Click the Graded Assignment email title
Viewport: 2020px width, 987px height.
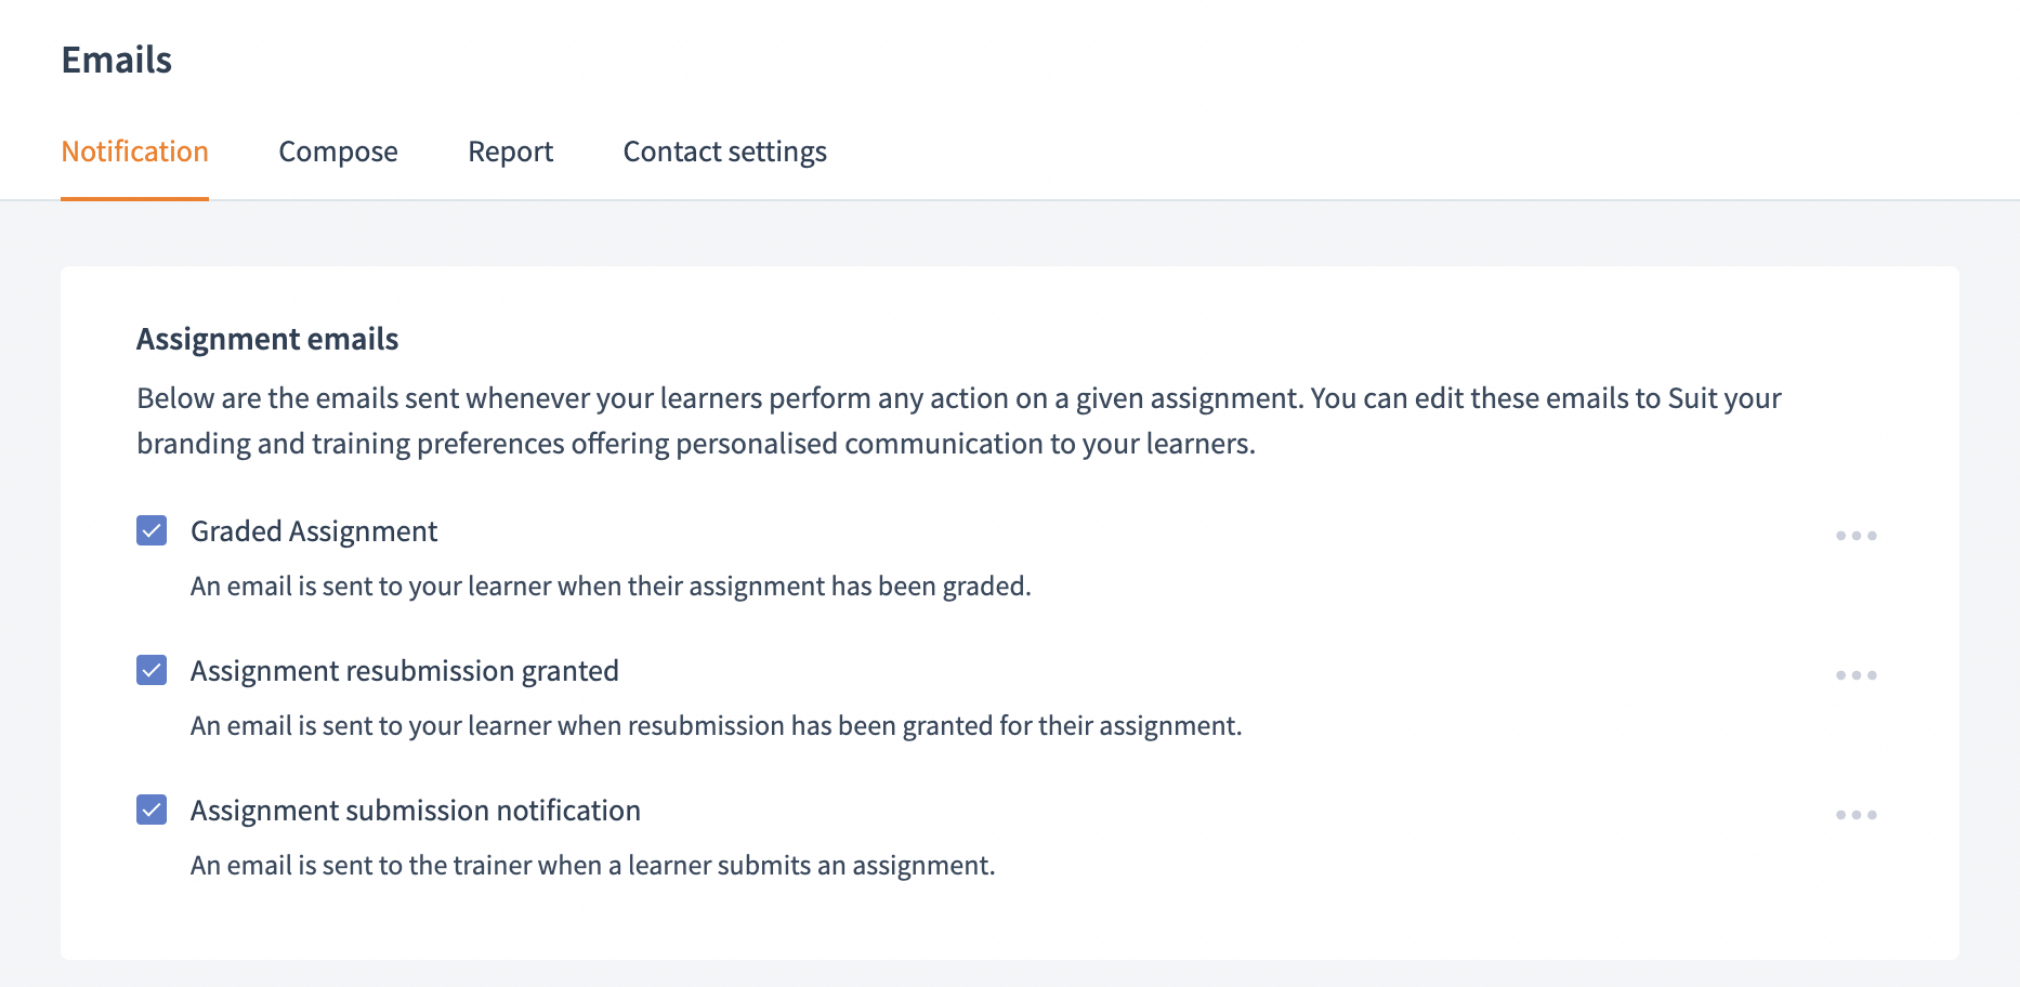coord(313,531)
